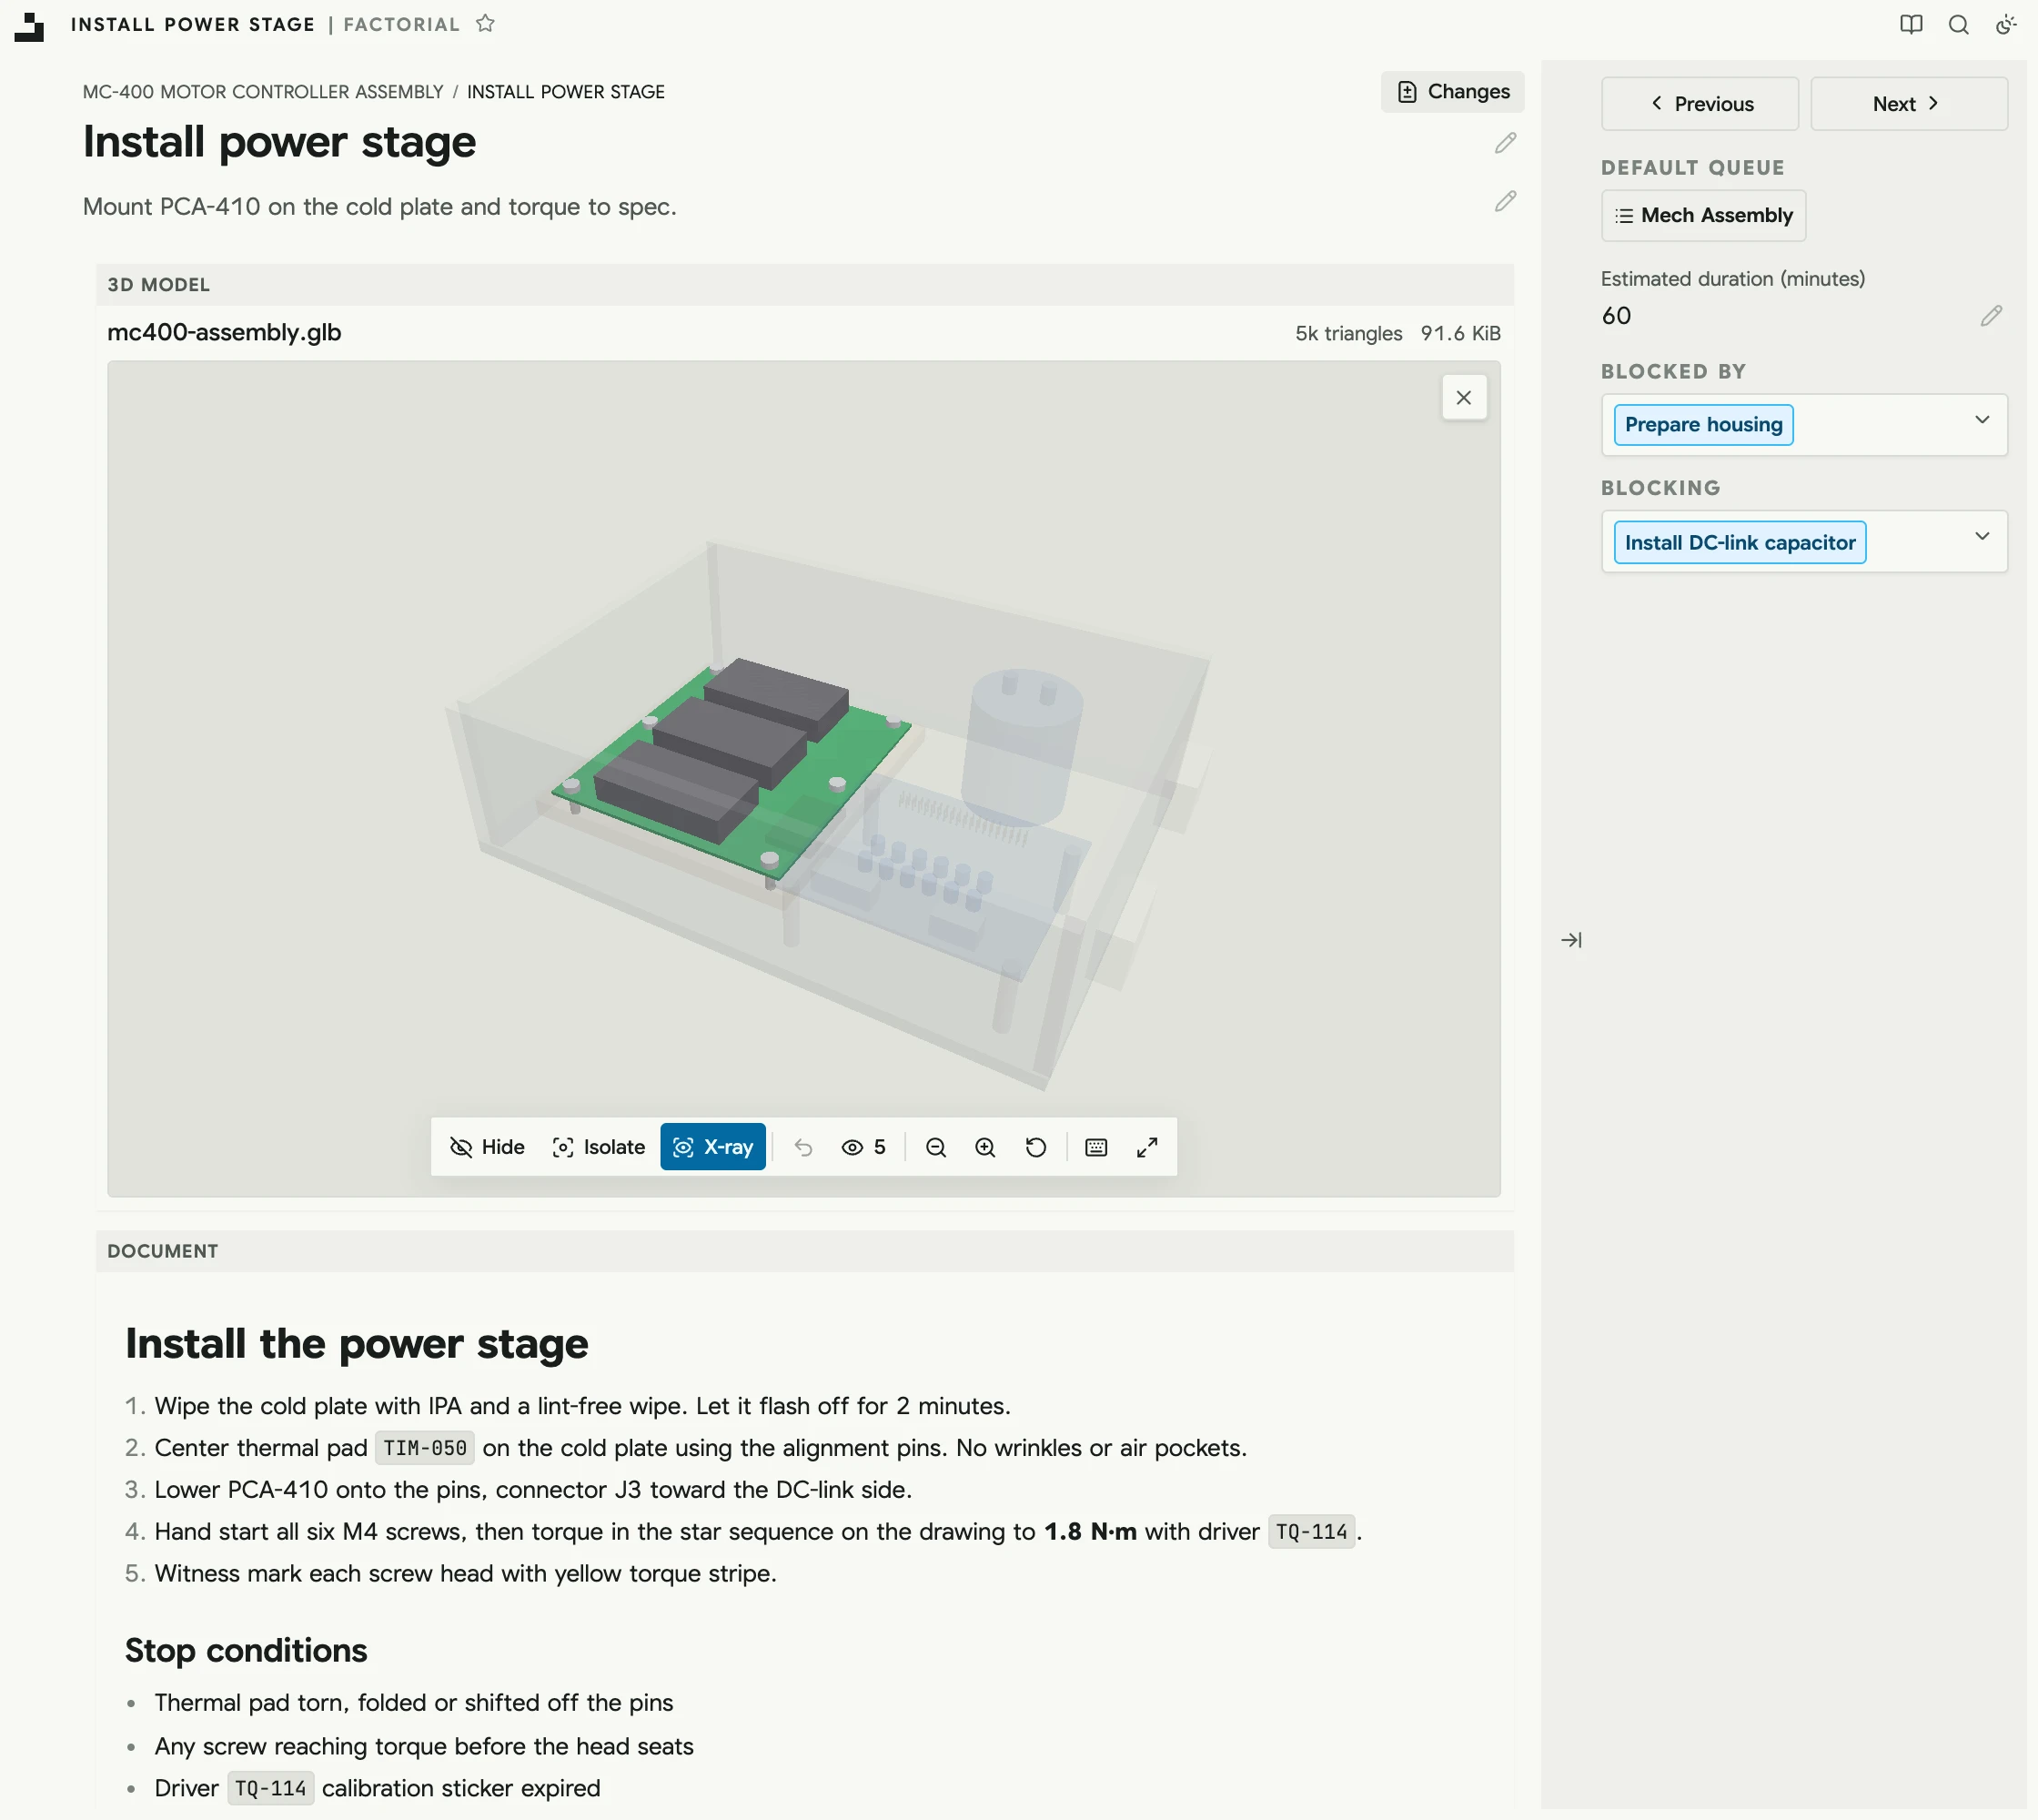Select the Install DC-link capacitor tag
Viewport: 2038px width, 1820px height.
coord(1740,543)
